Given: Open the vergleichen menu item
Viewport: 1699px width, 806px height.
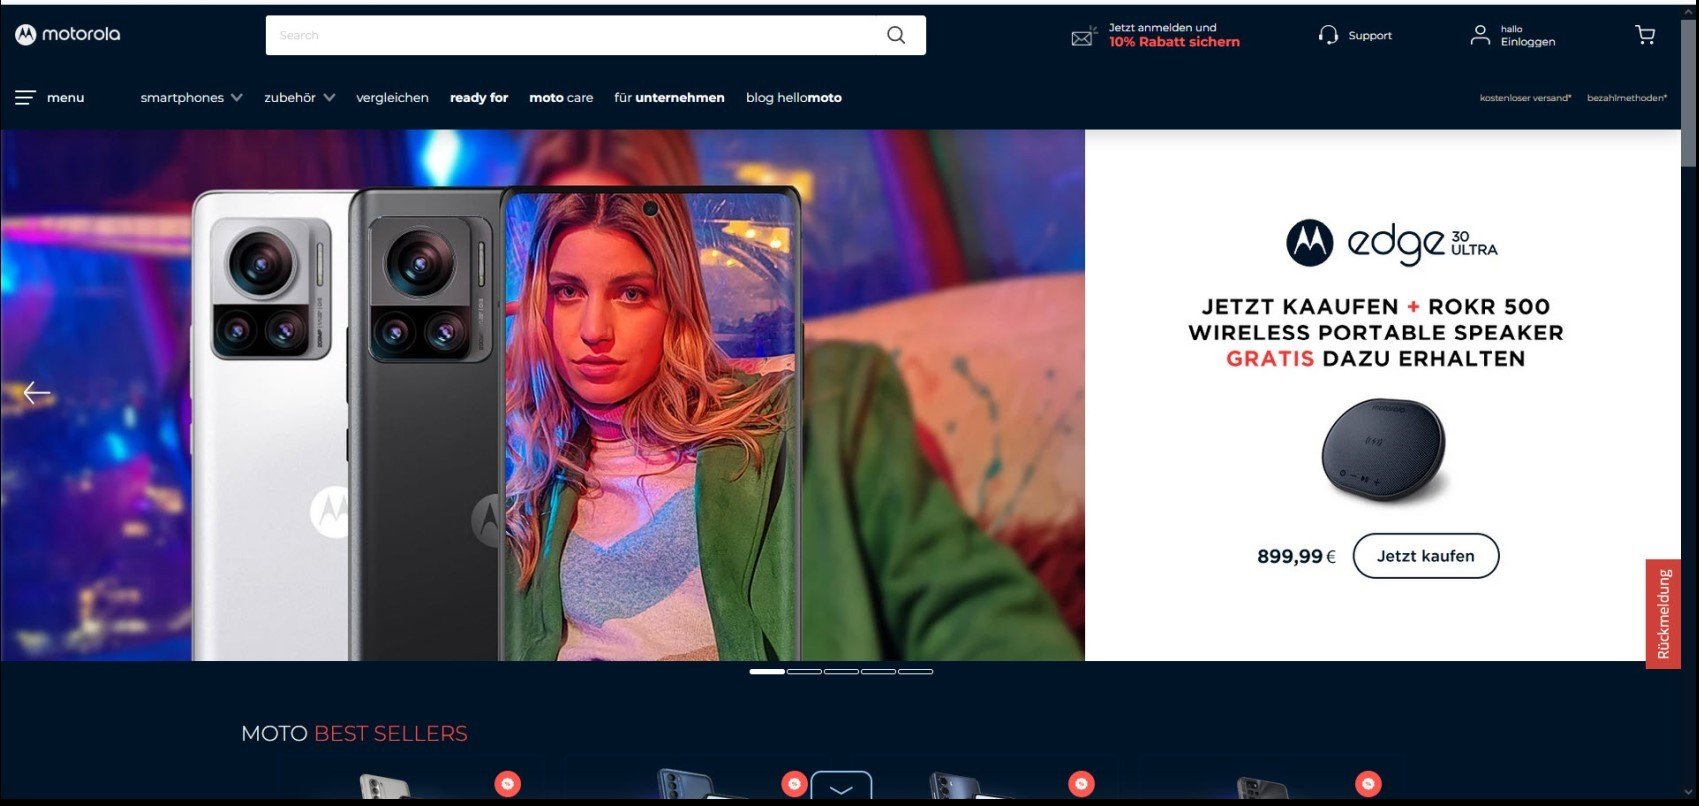Looking at the screenshot, I should 392,98.
